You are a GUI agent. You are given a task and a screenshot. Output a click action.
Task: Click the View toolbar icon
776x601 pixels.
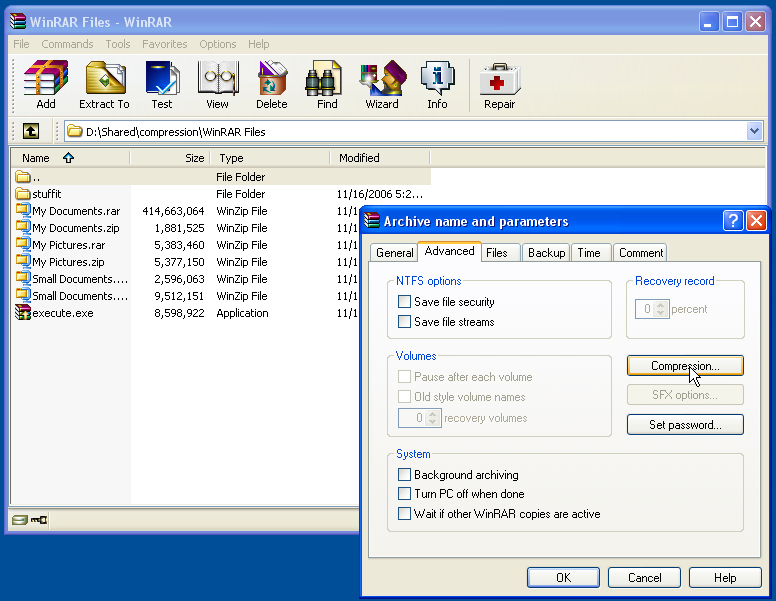coord(217,84)
